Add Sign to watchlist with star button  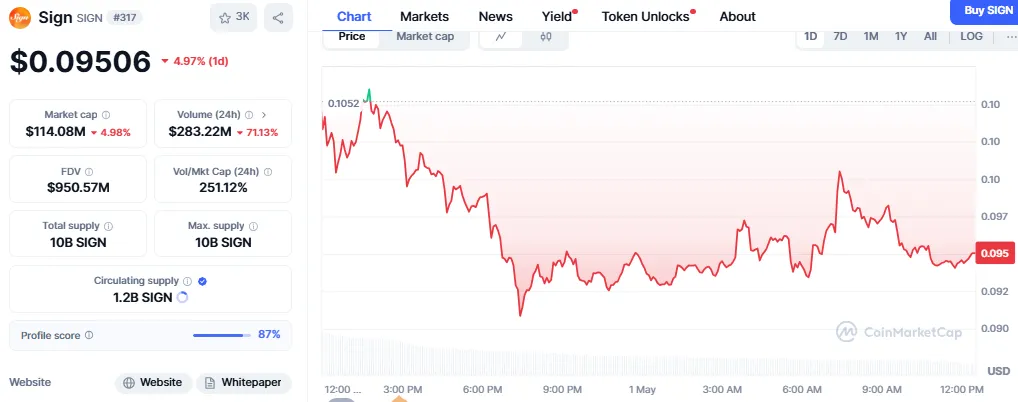click(234, 17)
